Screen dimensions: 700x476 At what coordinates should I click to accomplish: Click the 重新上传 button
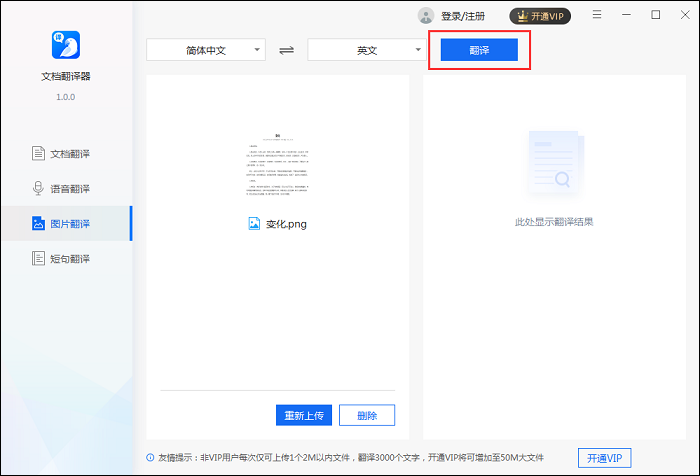[x=303, y=415]
